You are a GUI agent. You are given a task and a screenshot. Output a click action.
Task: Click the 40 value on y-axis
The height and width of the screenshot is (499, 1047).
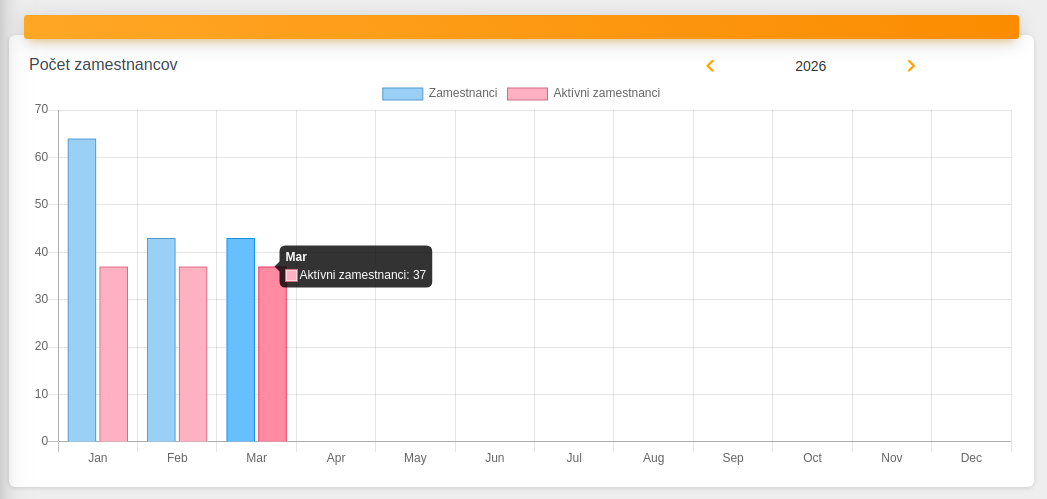[41, 251]
